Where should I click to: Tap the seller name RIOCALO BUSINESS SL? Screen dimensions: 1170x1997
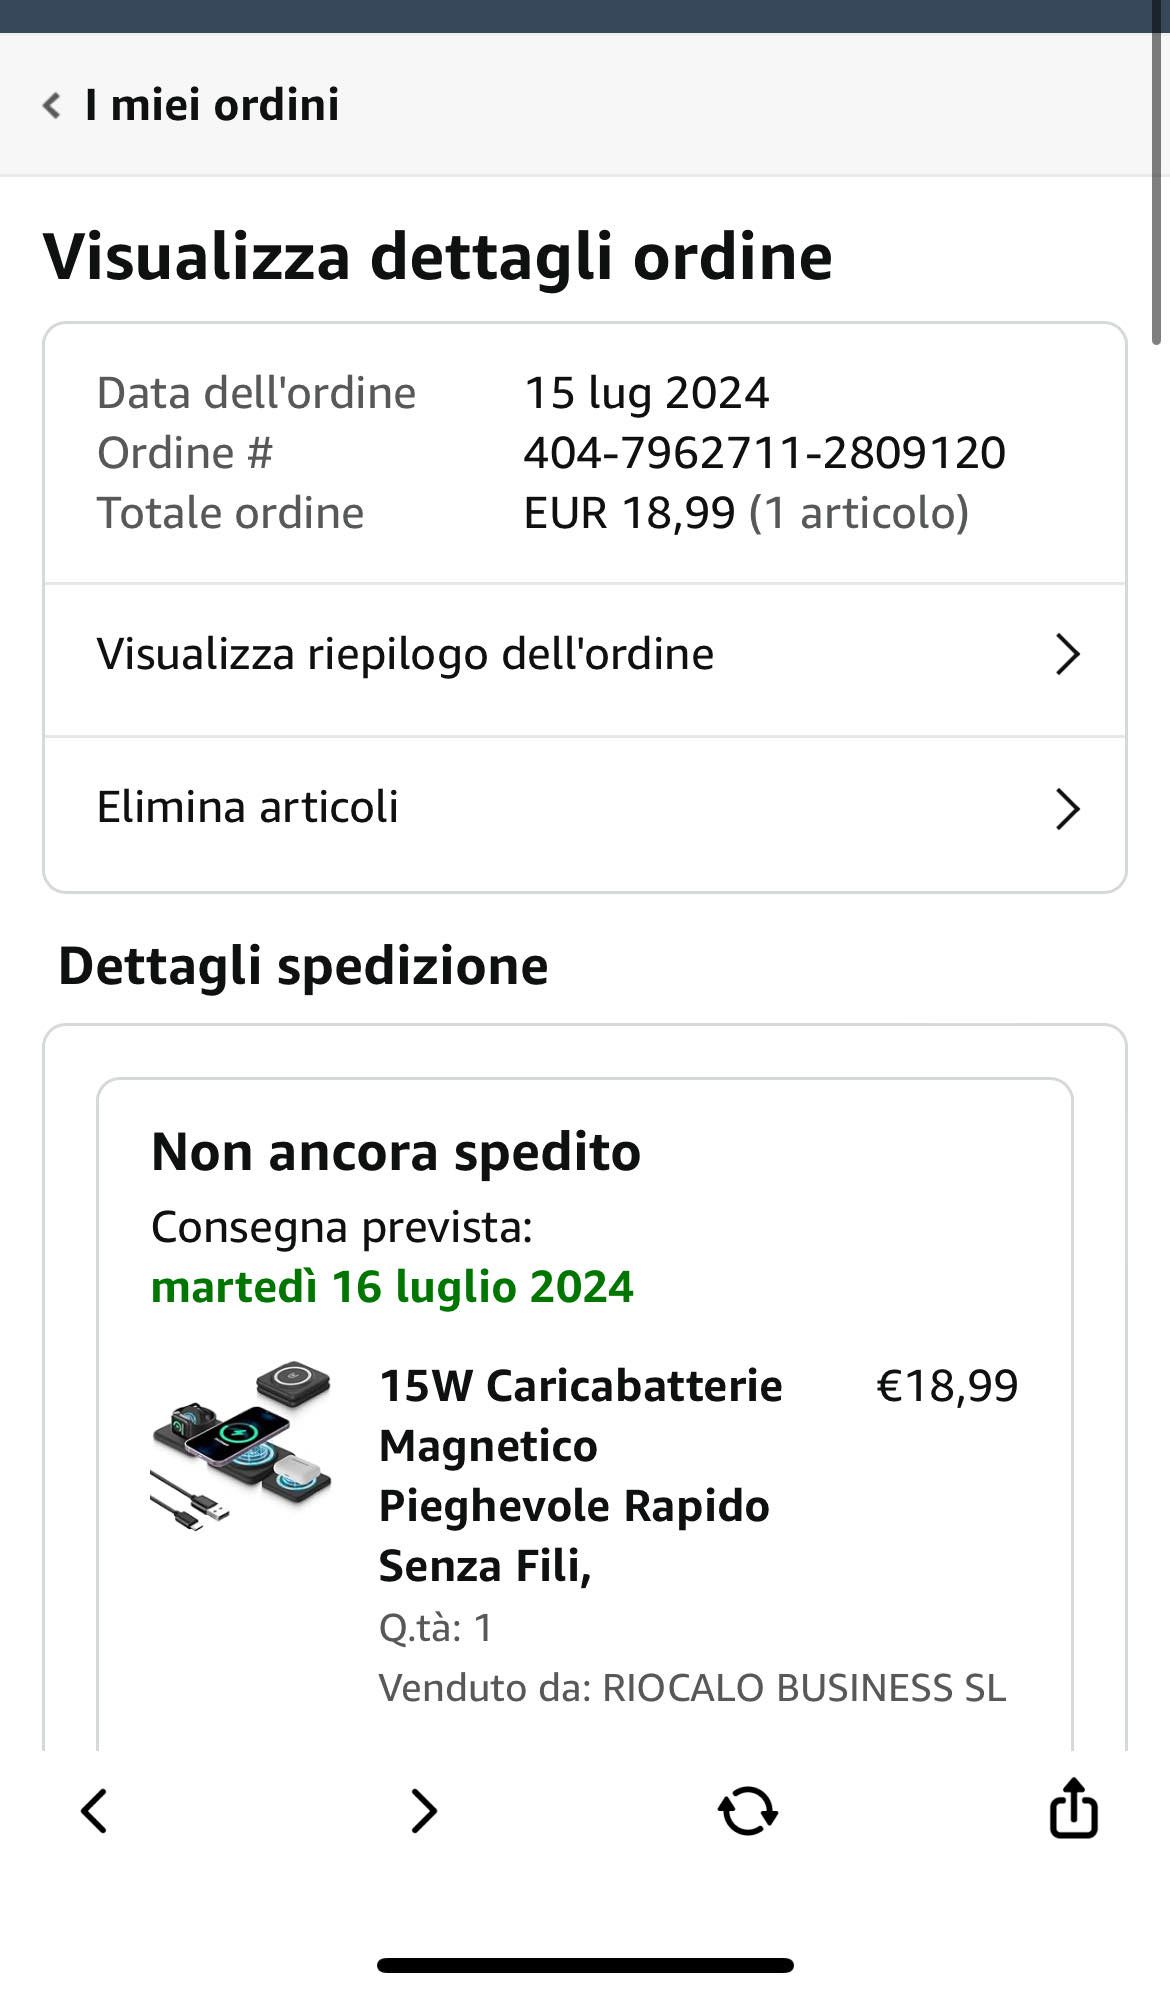pyautogui.click(x=803, y=1688)
